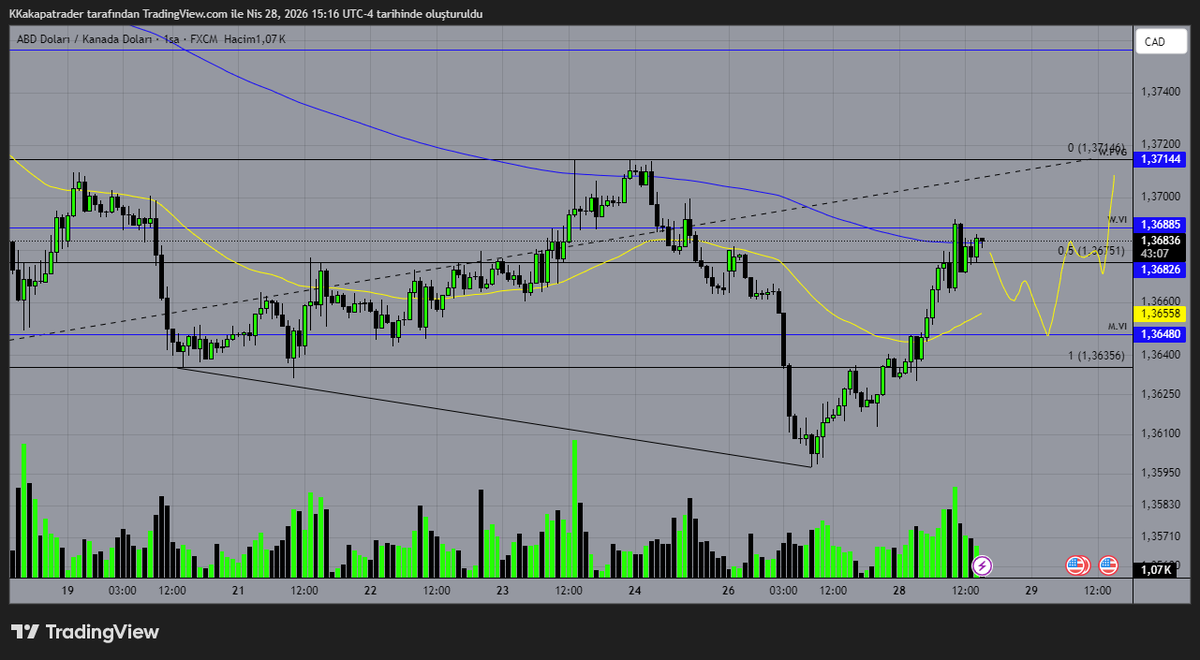The width and height of the screenshot is (1200, 660).
Task: Click the 1,37400 price axis value
Action: point(1161,92)
